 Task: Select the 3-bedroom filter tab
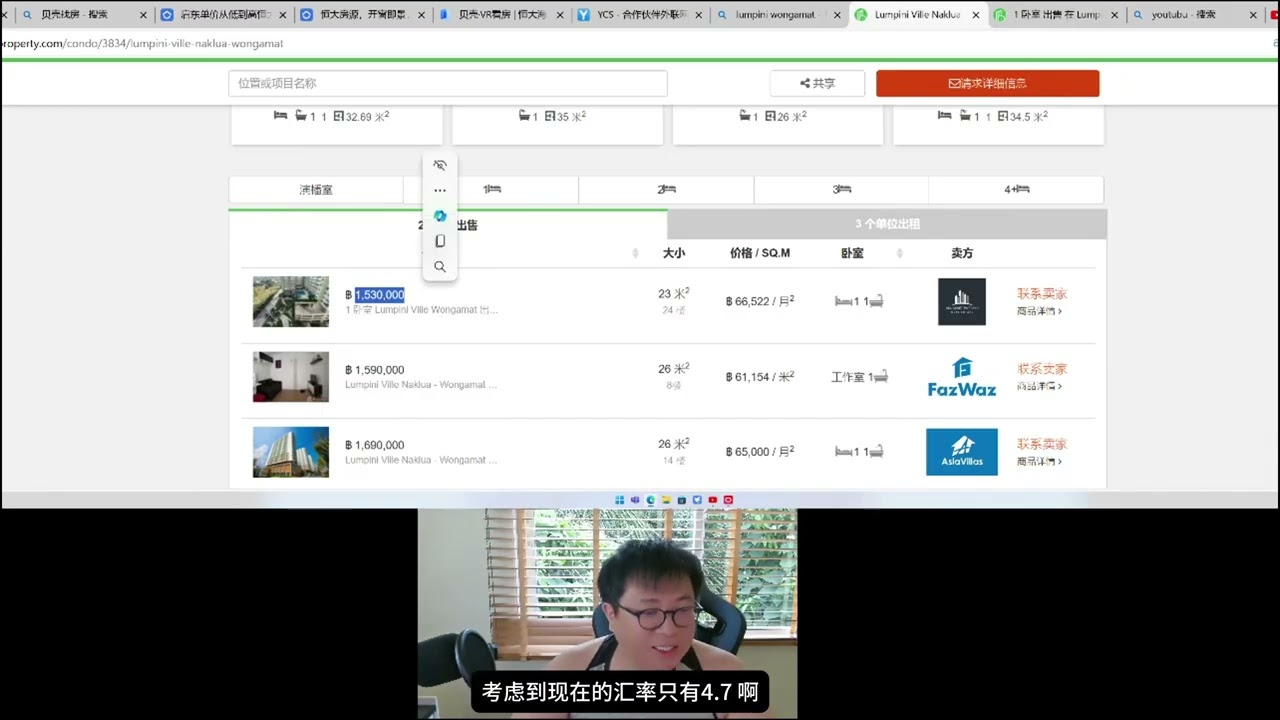click(841, 189)
